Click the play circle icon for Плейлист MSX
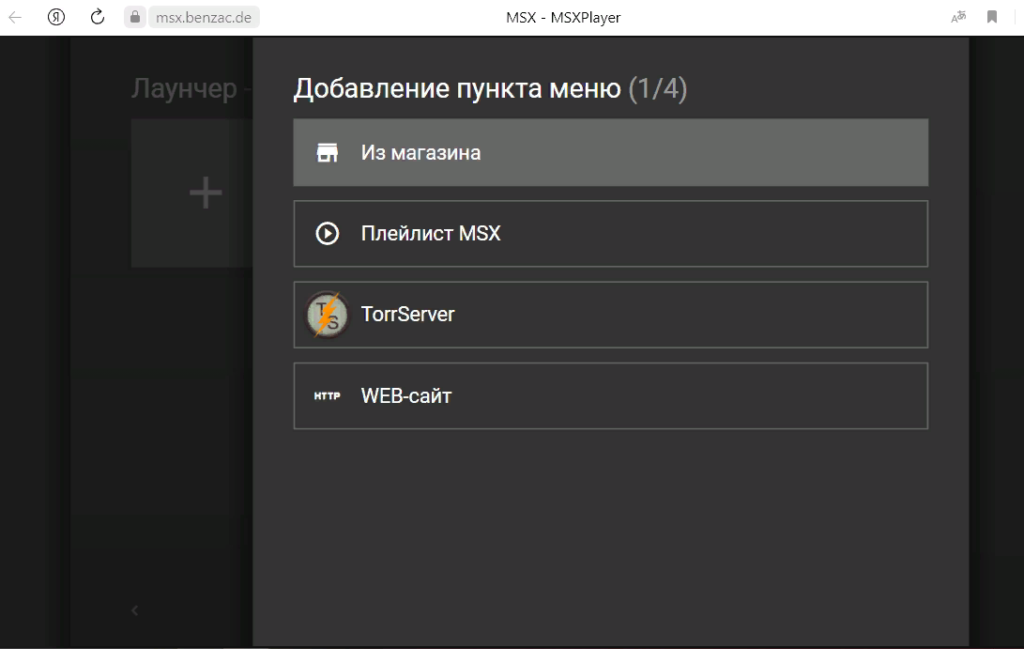 [326, 234]
